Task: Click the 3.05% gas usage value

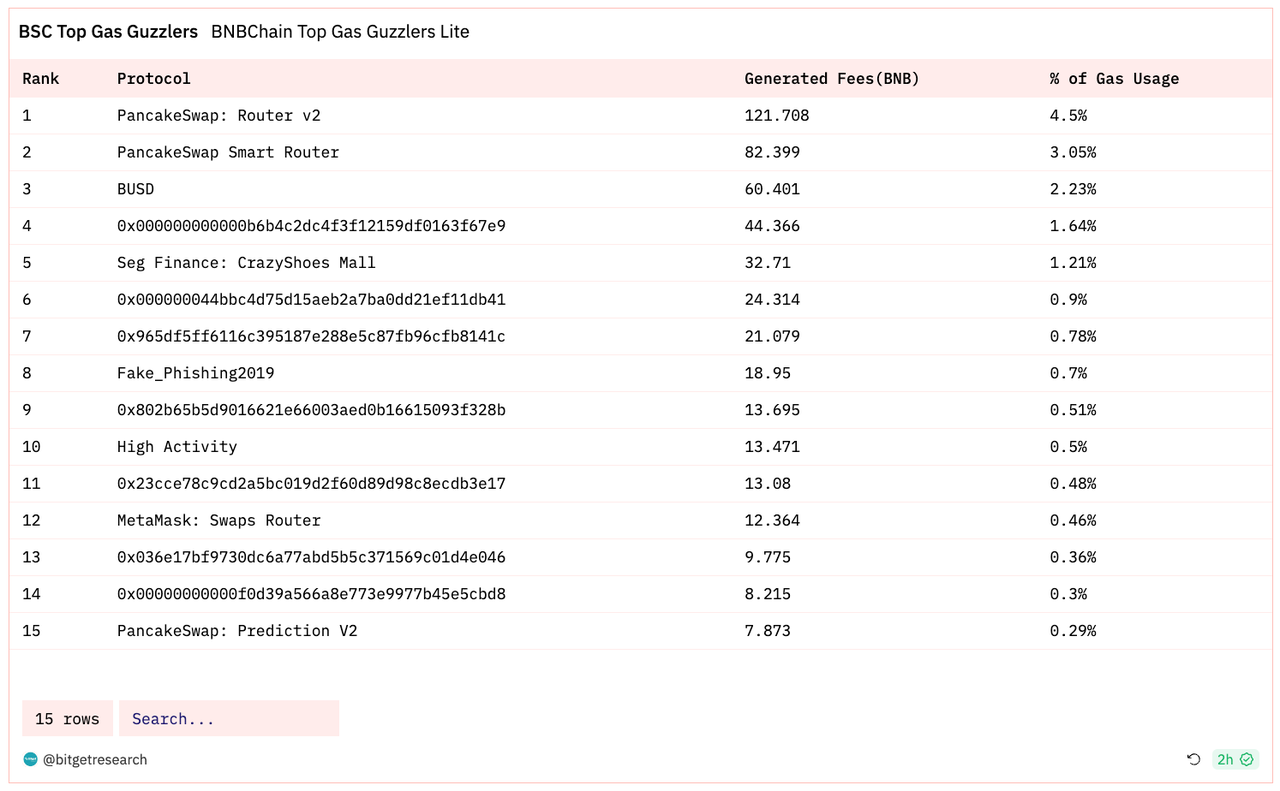Action: (x=1073, y=152)
